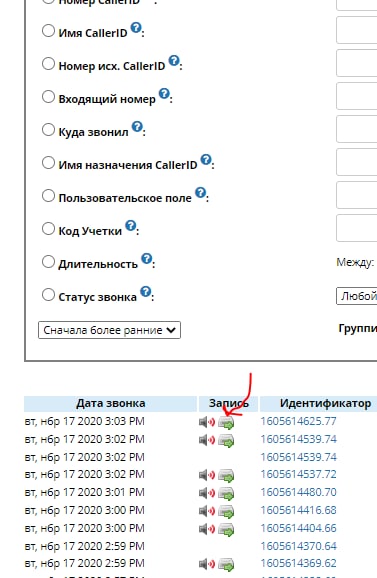This screenshot has width=377, height=578.
Task: Open help for Входящий номер
Action: 164,93
